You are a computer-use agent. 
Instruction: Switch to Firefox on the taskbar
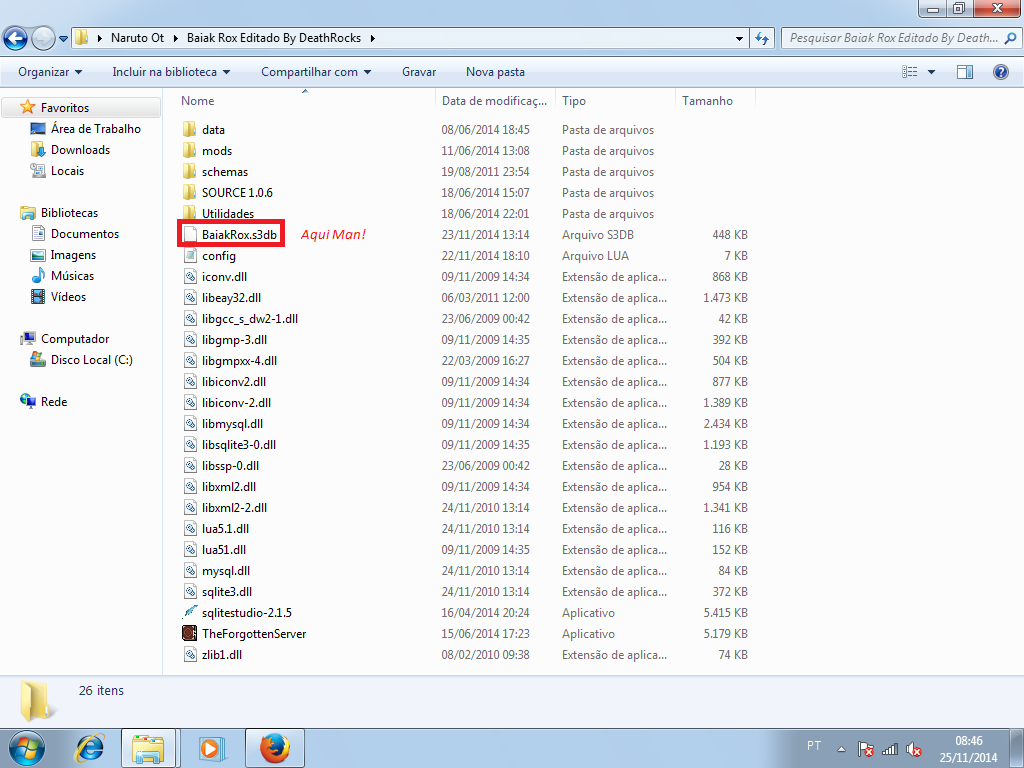pyautogui.click(x=274, y=748)
